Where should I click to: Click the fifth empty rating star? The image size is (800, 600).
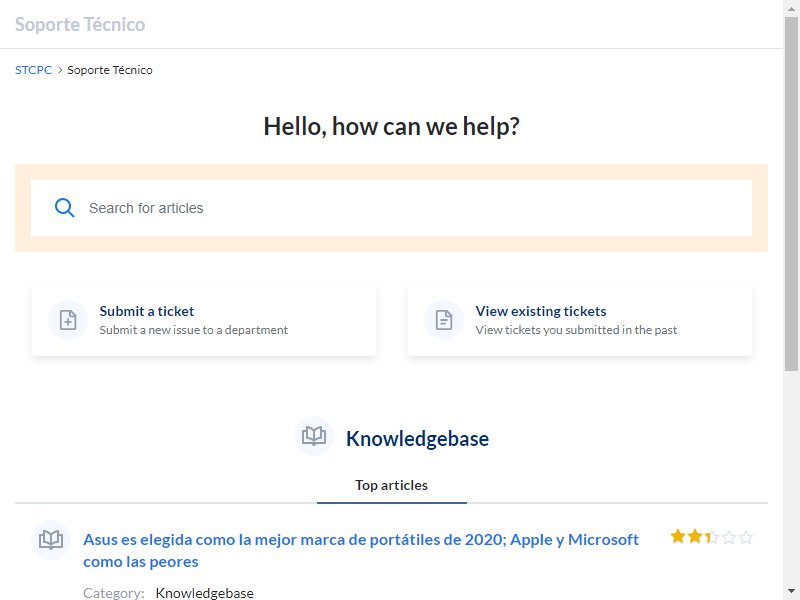click(745, 537)
